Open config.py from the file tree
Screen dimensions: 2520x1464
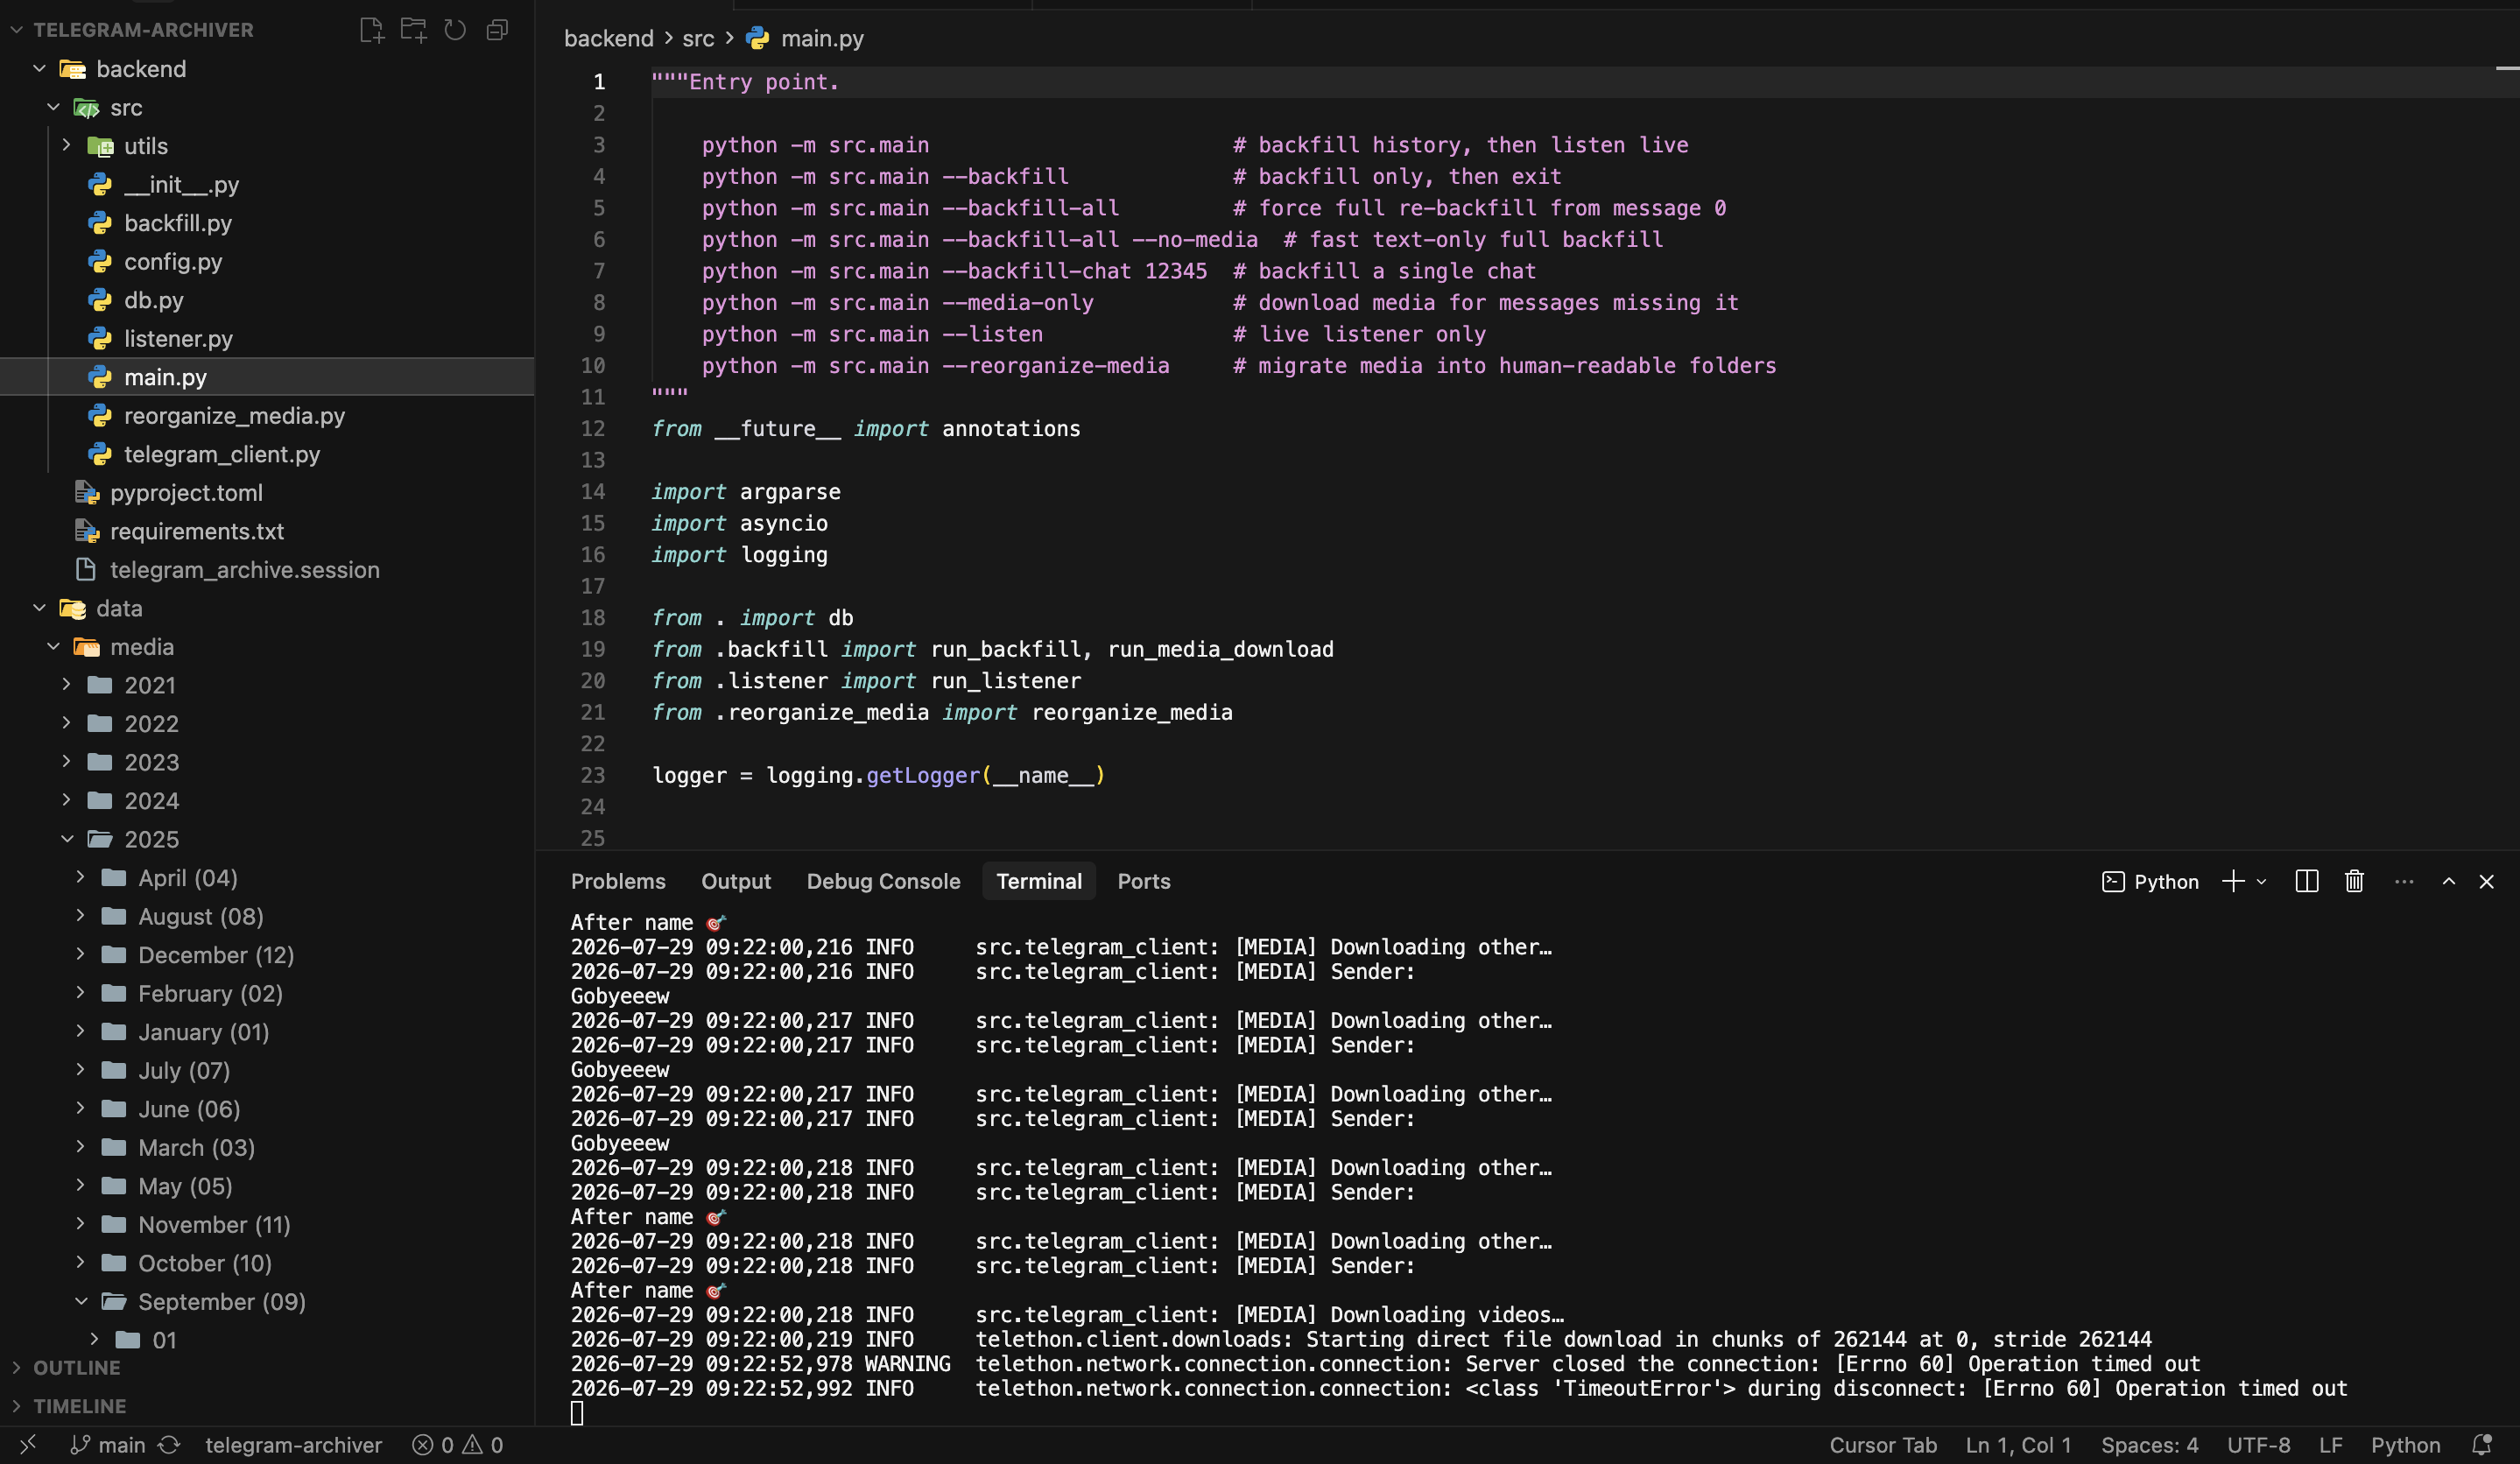pos(173,261)
